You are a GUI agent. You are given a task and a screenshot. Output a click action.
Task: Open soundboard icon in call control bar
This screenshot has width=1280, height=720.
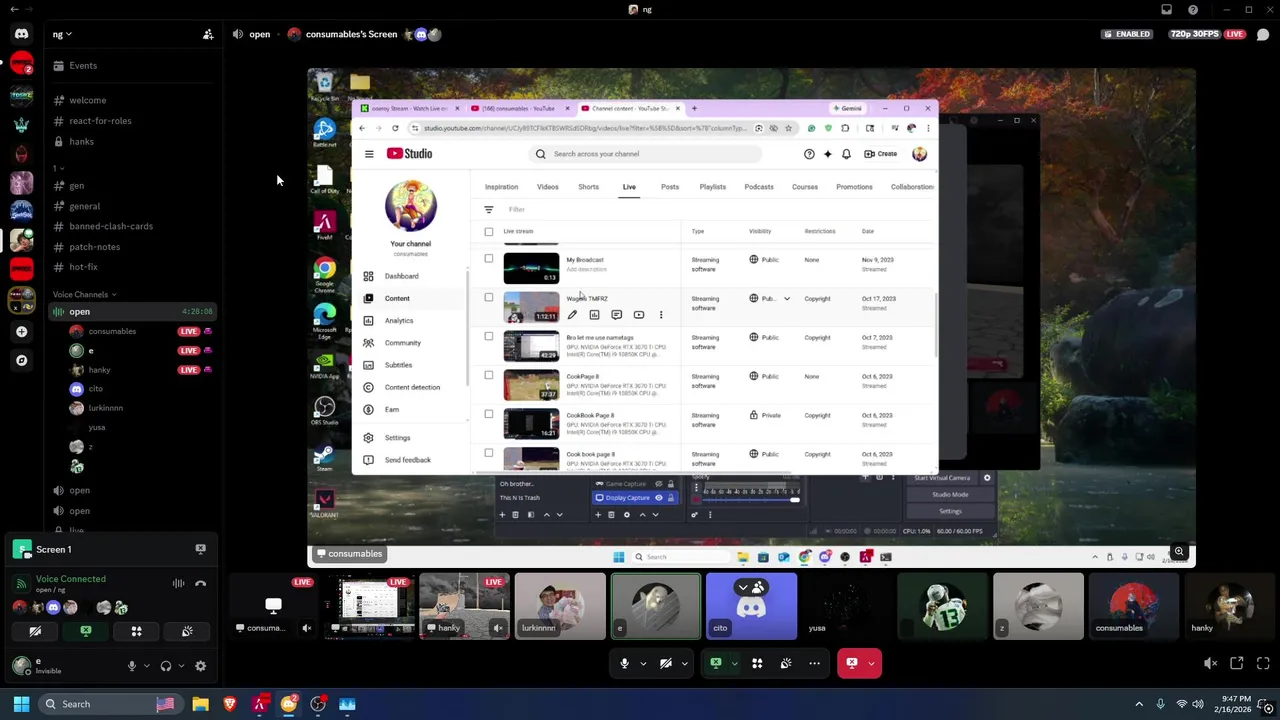pyautogui.click(x=786, y=663)
